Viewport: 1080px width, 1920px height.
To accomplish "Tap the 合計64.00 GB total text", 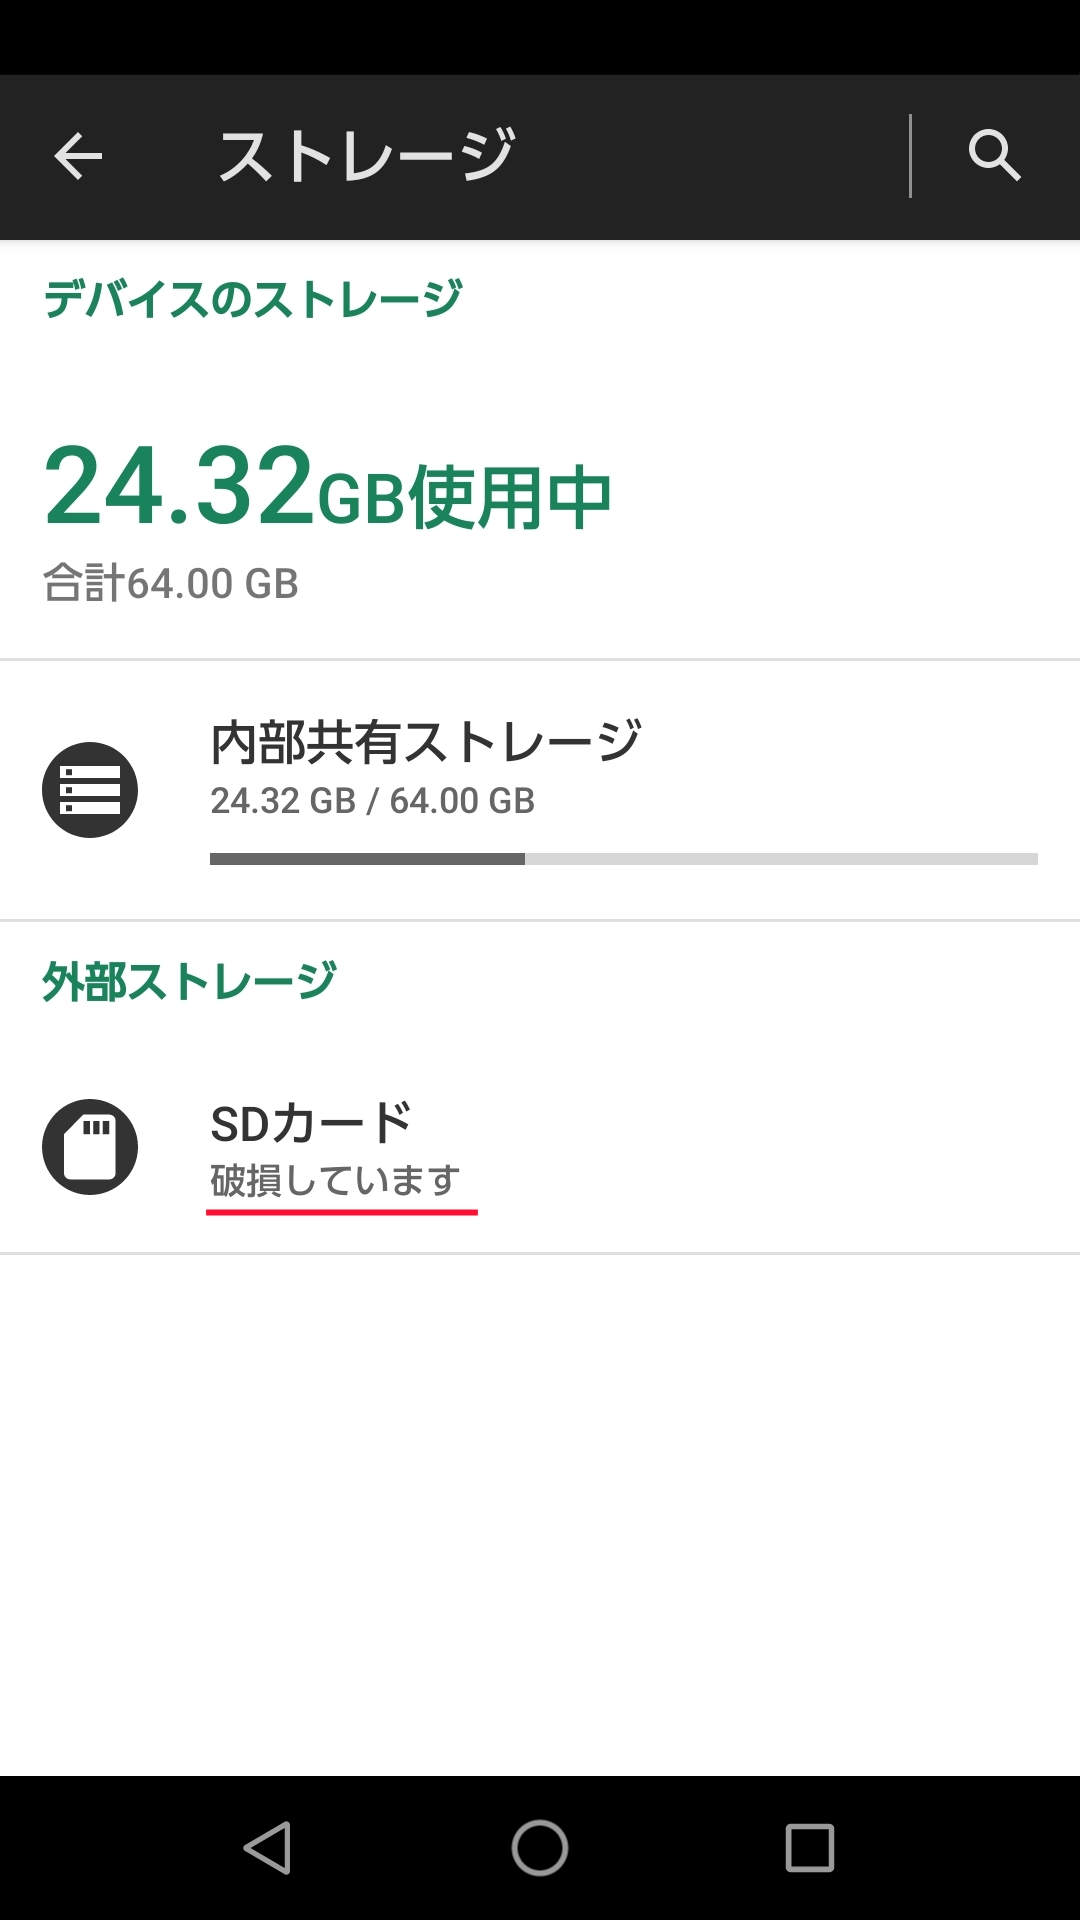I will coord(171,584).
